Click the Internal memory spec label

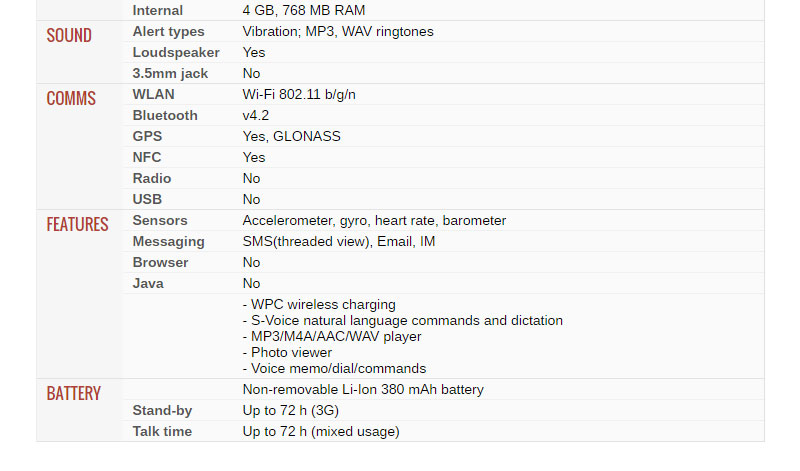point(158,10)
